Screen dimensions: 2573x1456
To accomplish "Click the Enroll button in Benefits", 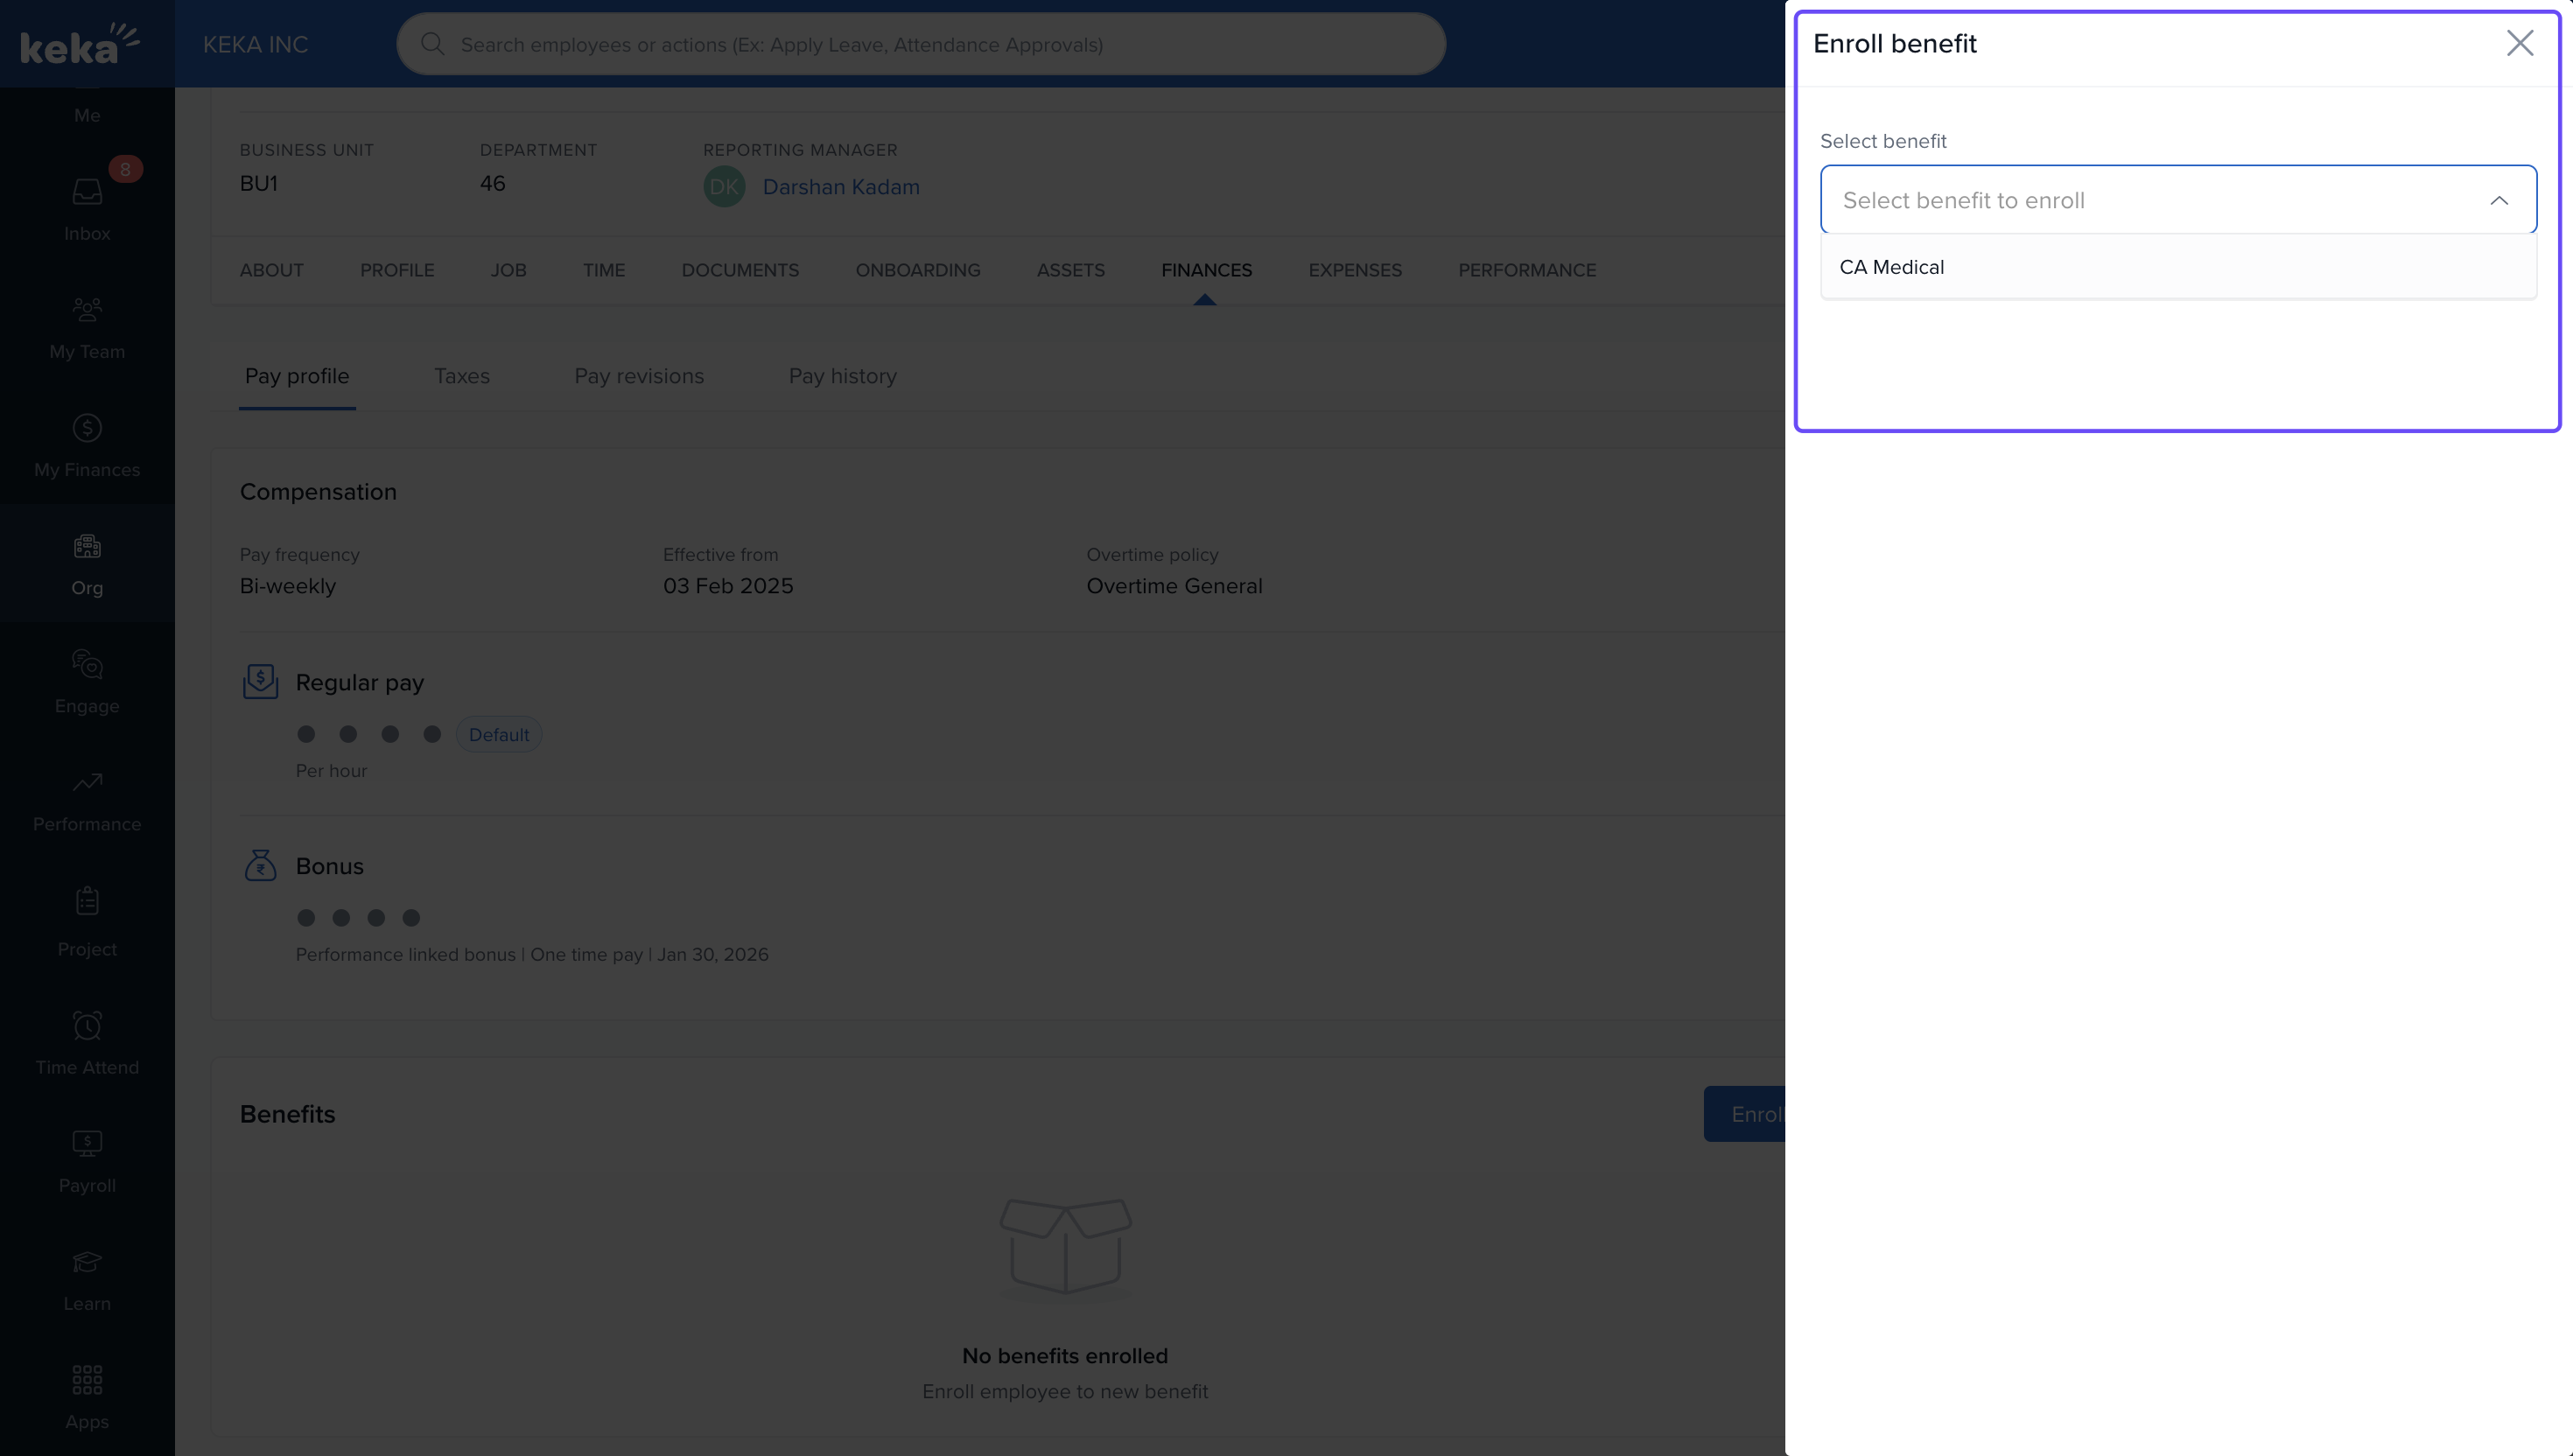I will pyautogui.click(x=1745, y=1114).
